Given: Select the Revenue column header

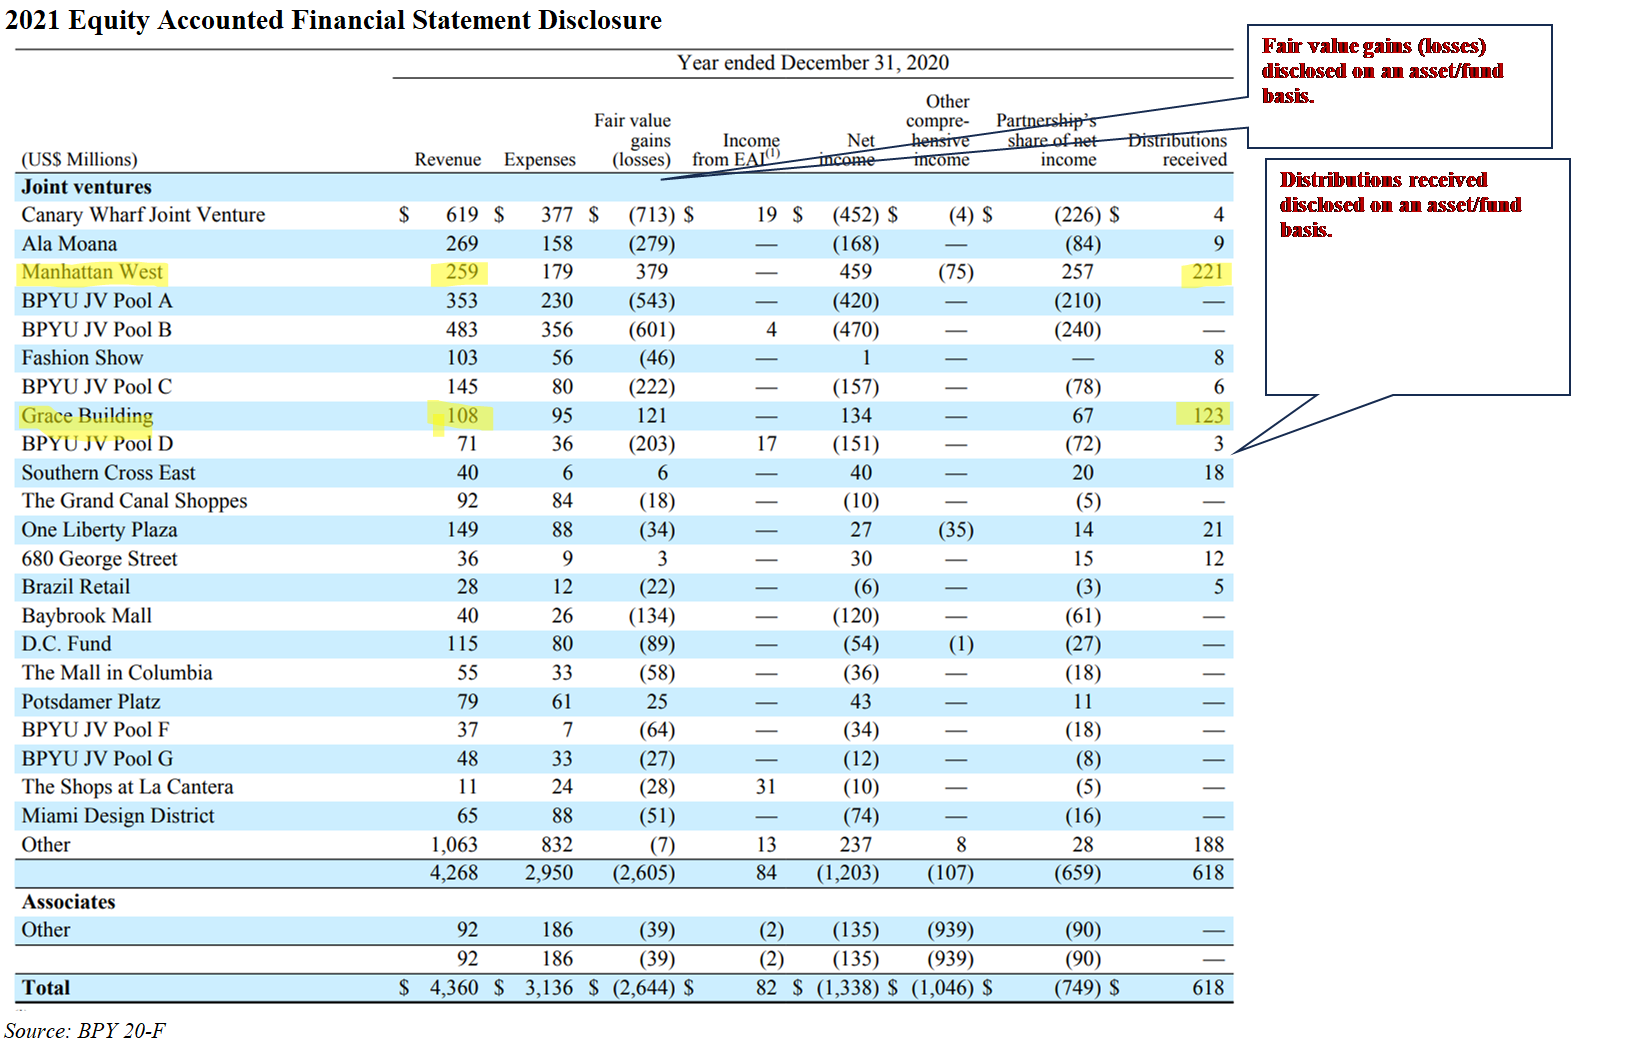Looking at the screenshot, I should coord(448,159).
